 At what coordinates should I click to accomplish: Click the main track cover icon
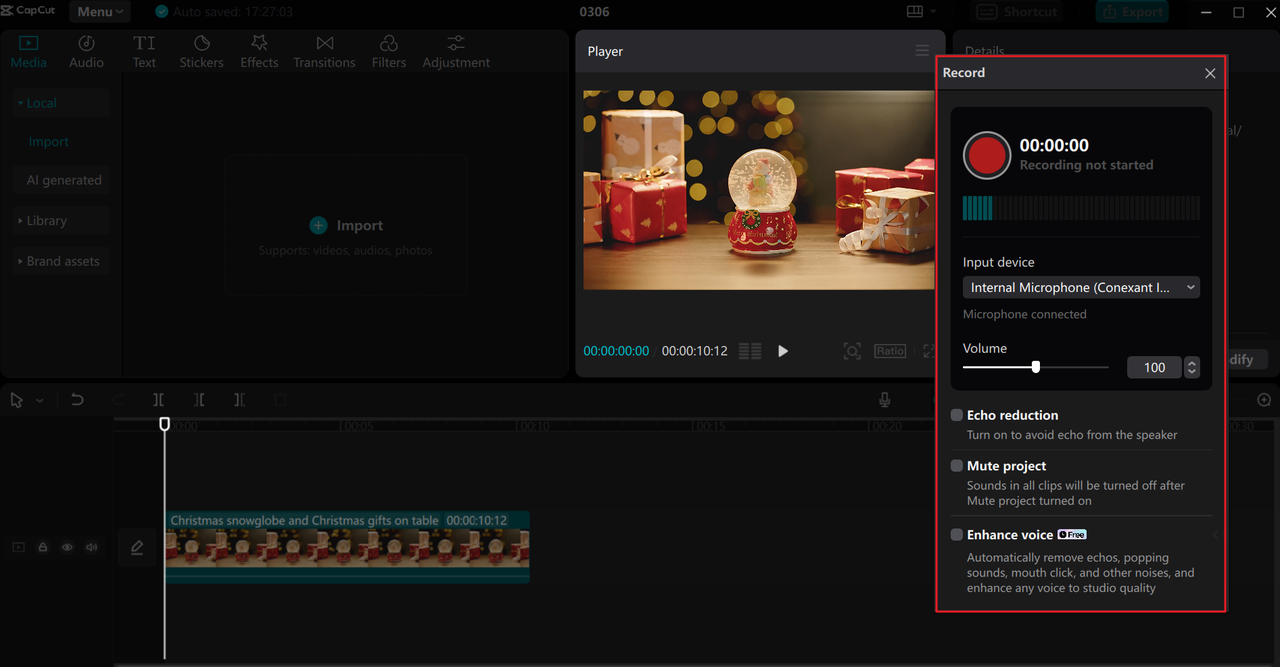click(x=18, y=547)
